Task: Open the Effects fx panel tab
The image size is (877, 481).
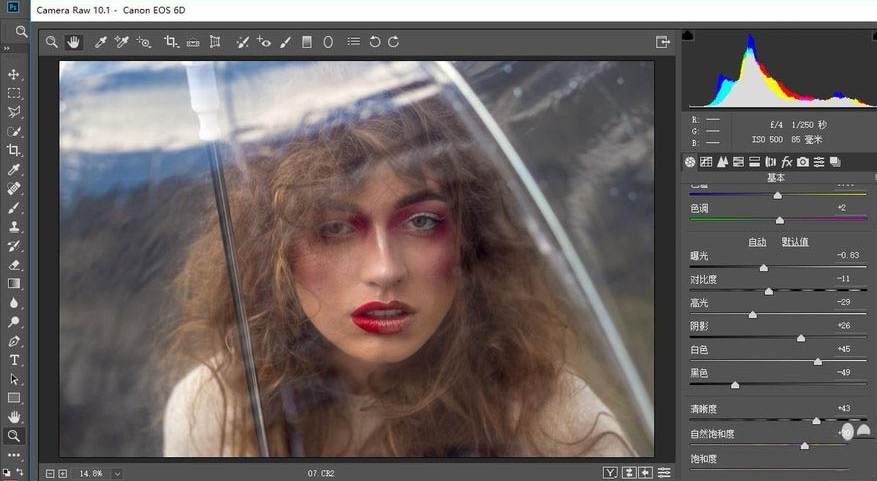Action: (x=787, y=162)
